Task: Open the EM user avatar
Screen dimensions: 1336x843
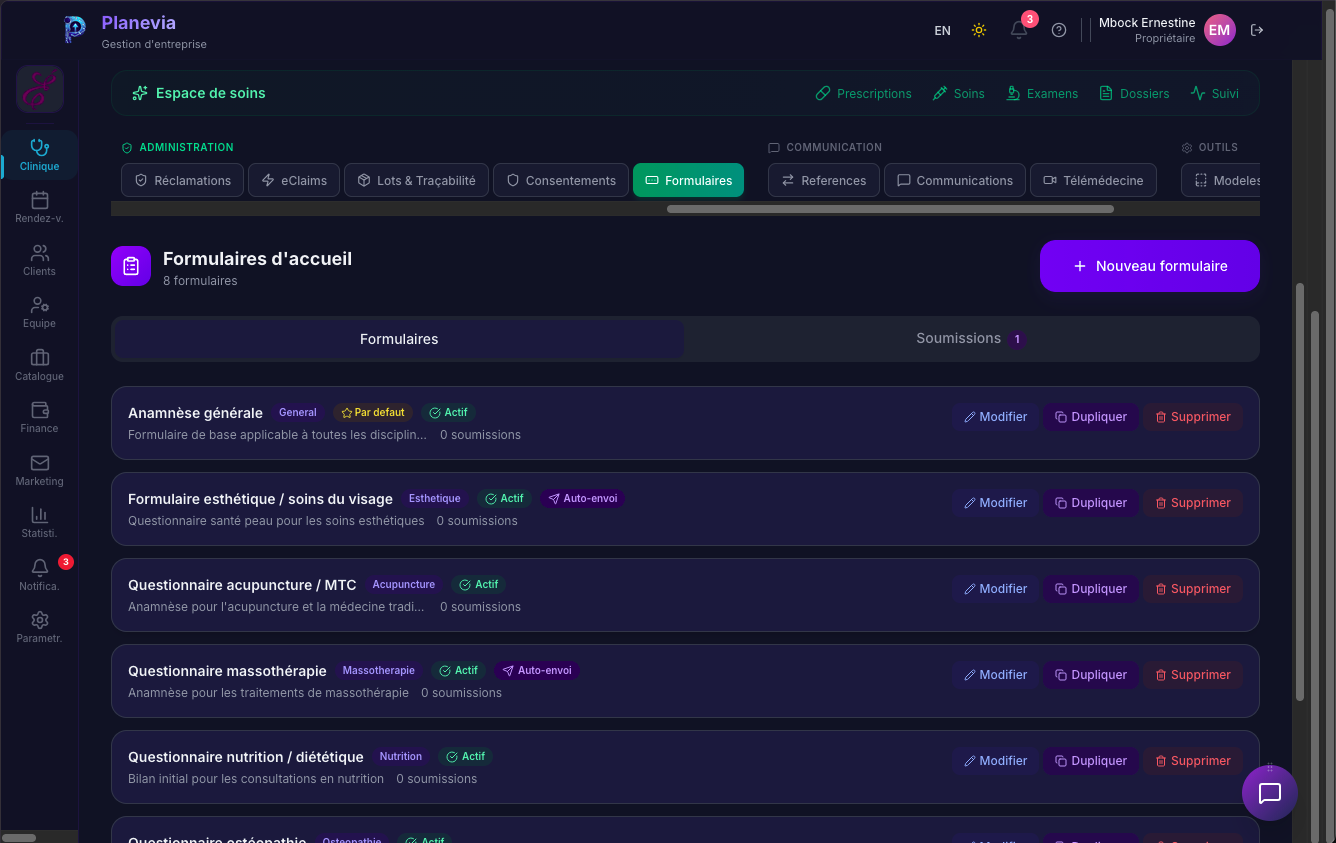Action: pos(1219,30)
